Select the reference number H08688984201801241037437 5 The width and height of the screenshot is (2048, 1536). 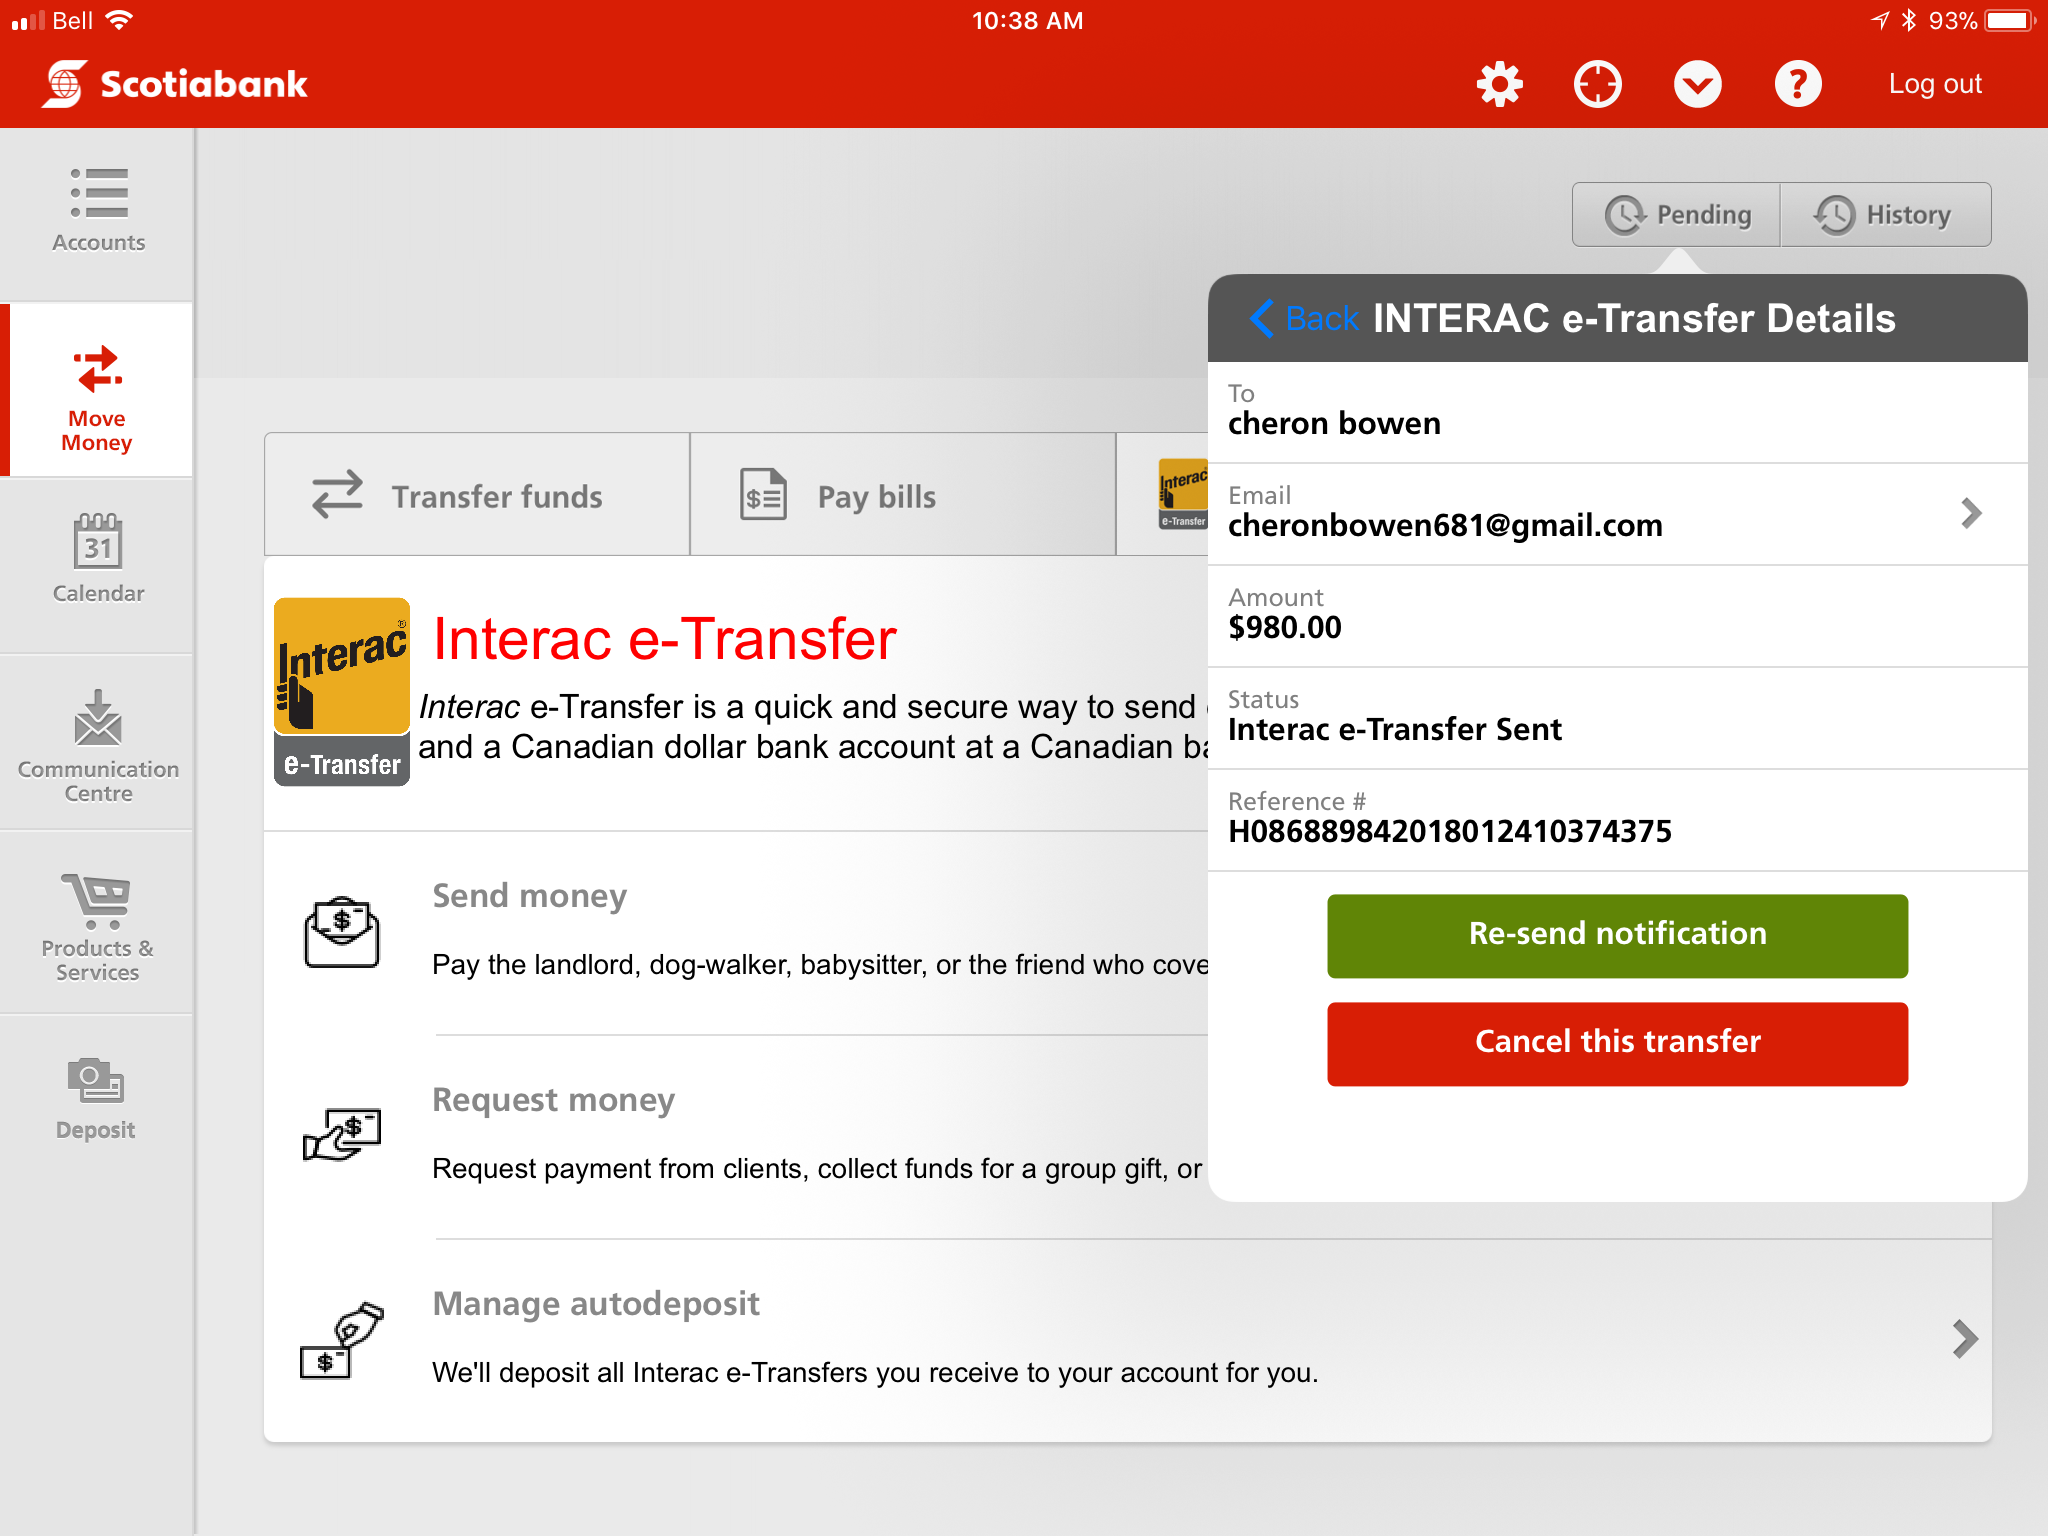(x=1449, y=831)
